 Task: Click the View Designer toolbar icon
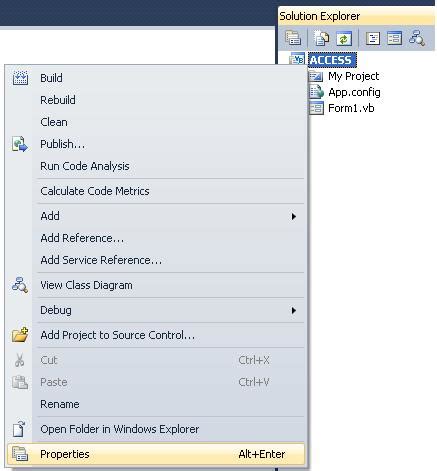pos(394,38)
